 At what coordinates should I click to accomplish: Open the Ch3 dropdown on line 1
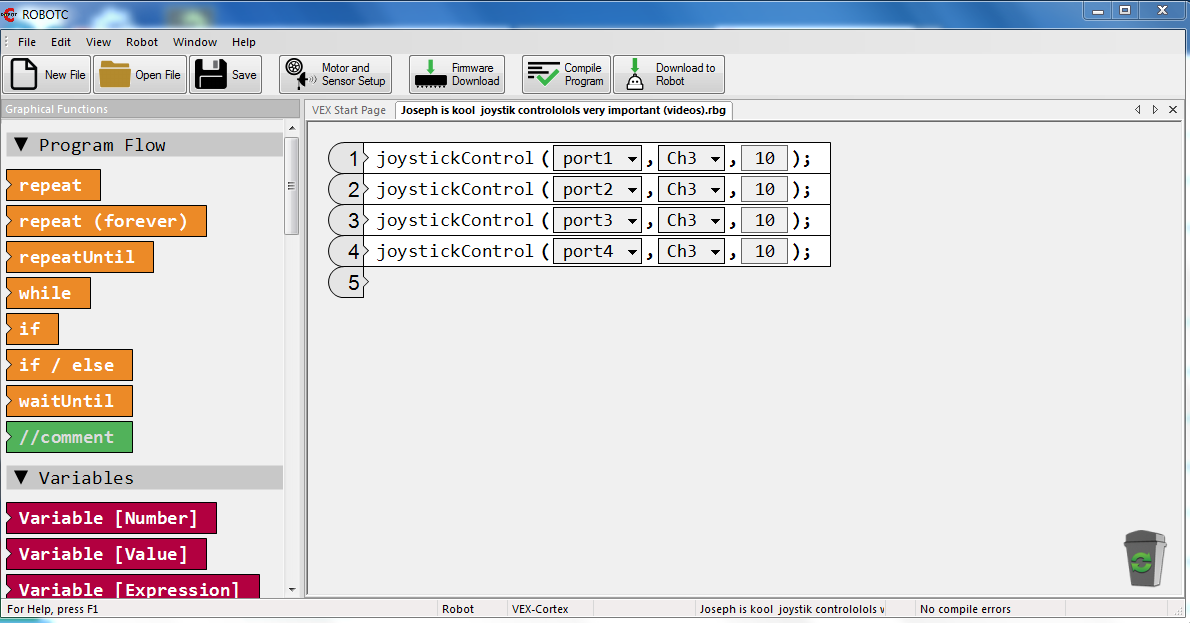pyautogui.click(x=691, y=159)
